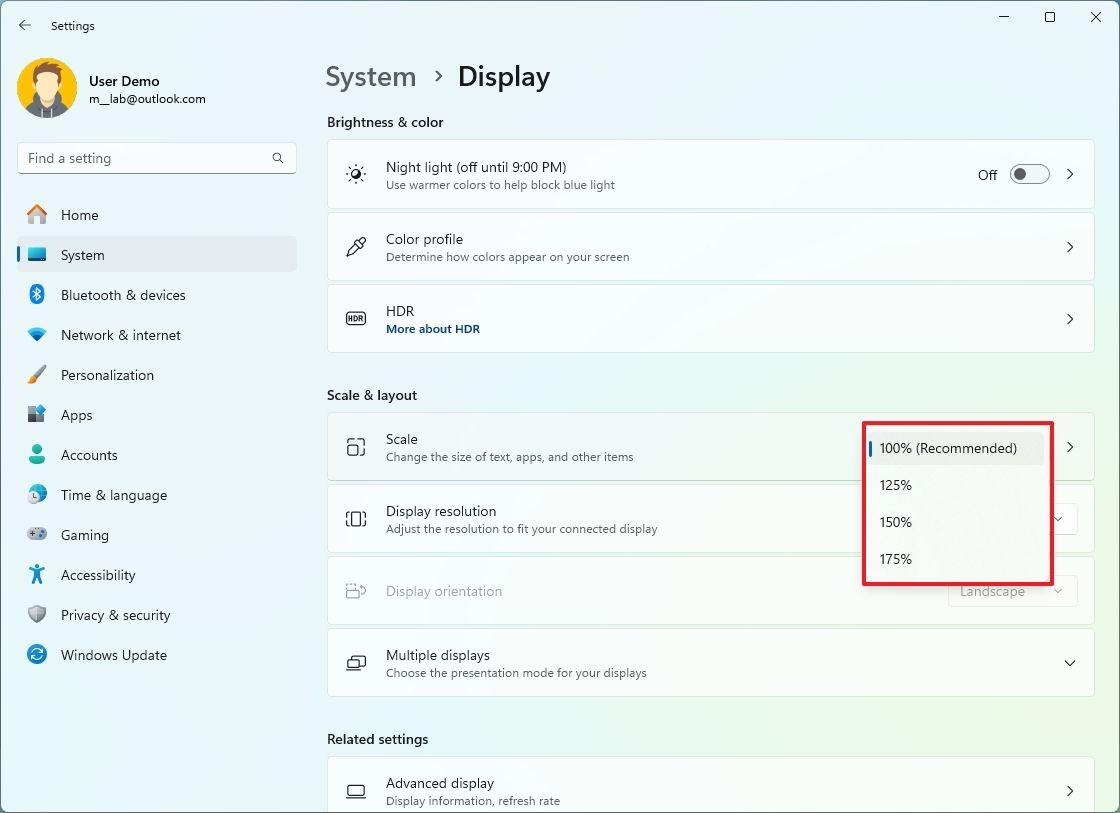
Task: Click the HDR badge icon
Action: coord(355,318)
